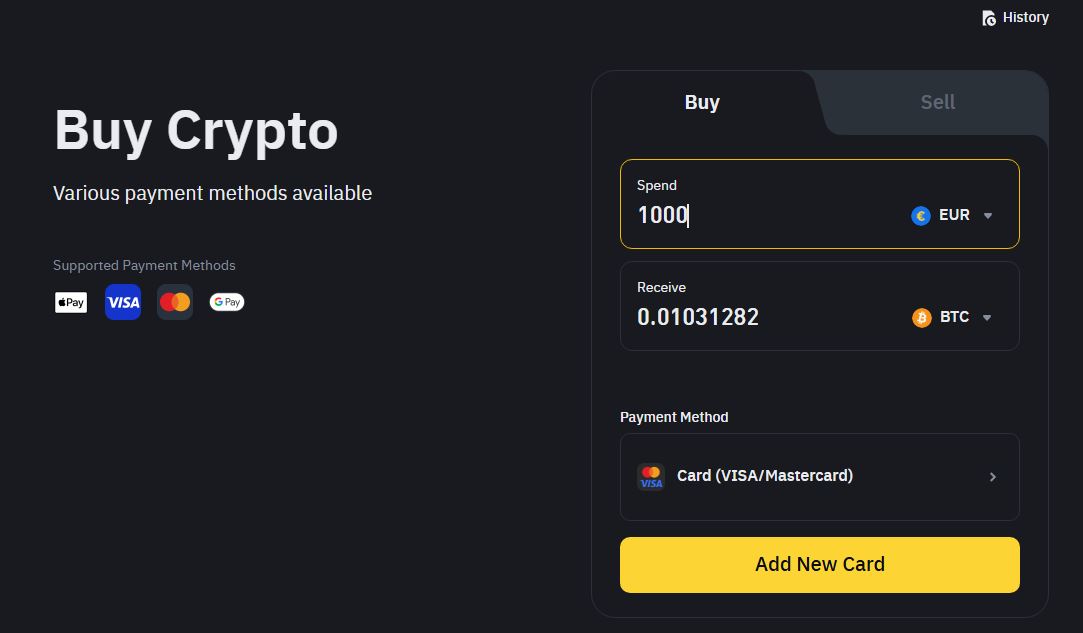The width and height of the screenshot is (1083, 633).
Task: Click the Spend amount input field
Action: point(700,215)
